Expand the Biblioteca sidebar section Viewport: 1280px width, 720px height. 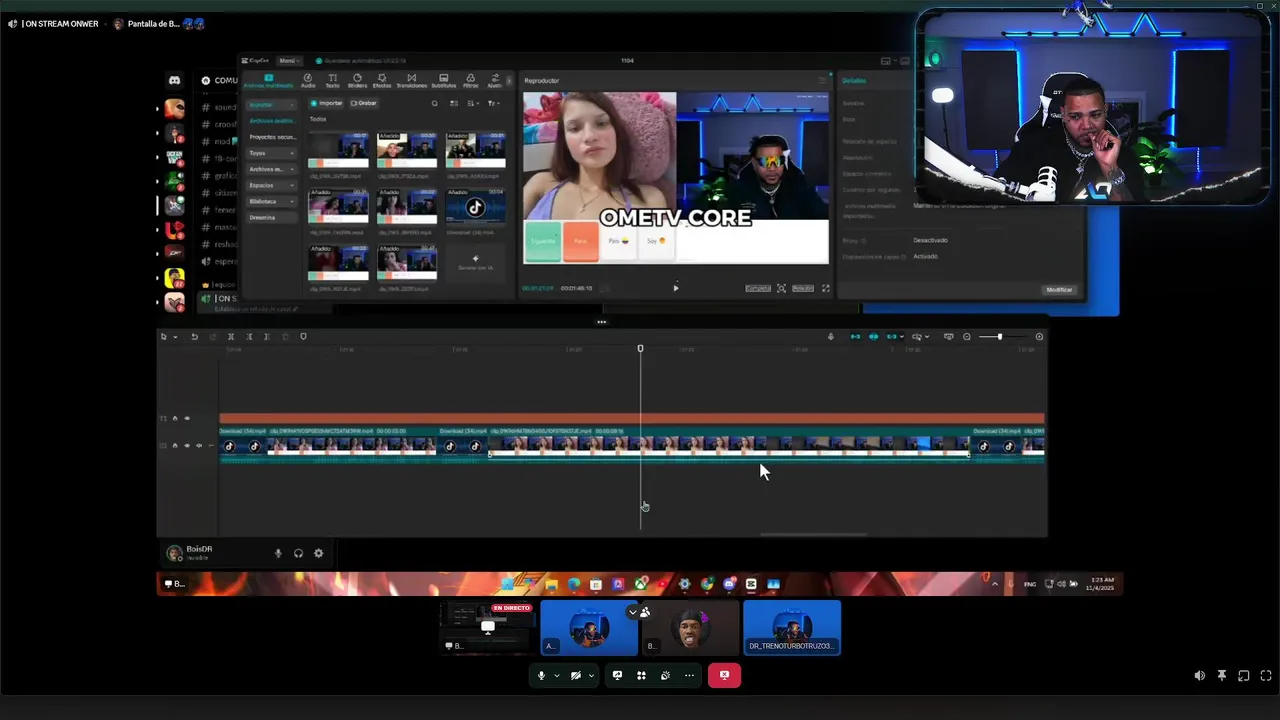click(271, 201)
